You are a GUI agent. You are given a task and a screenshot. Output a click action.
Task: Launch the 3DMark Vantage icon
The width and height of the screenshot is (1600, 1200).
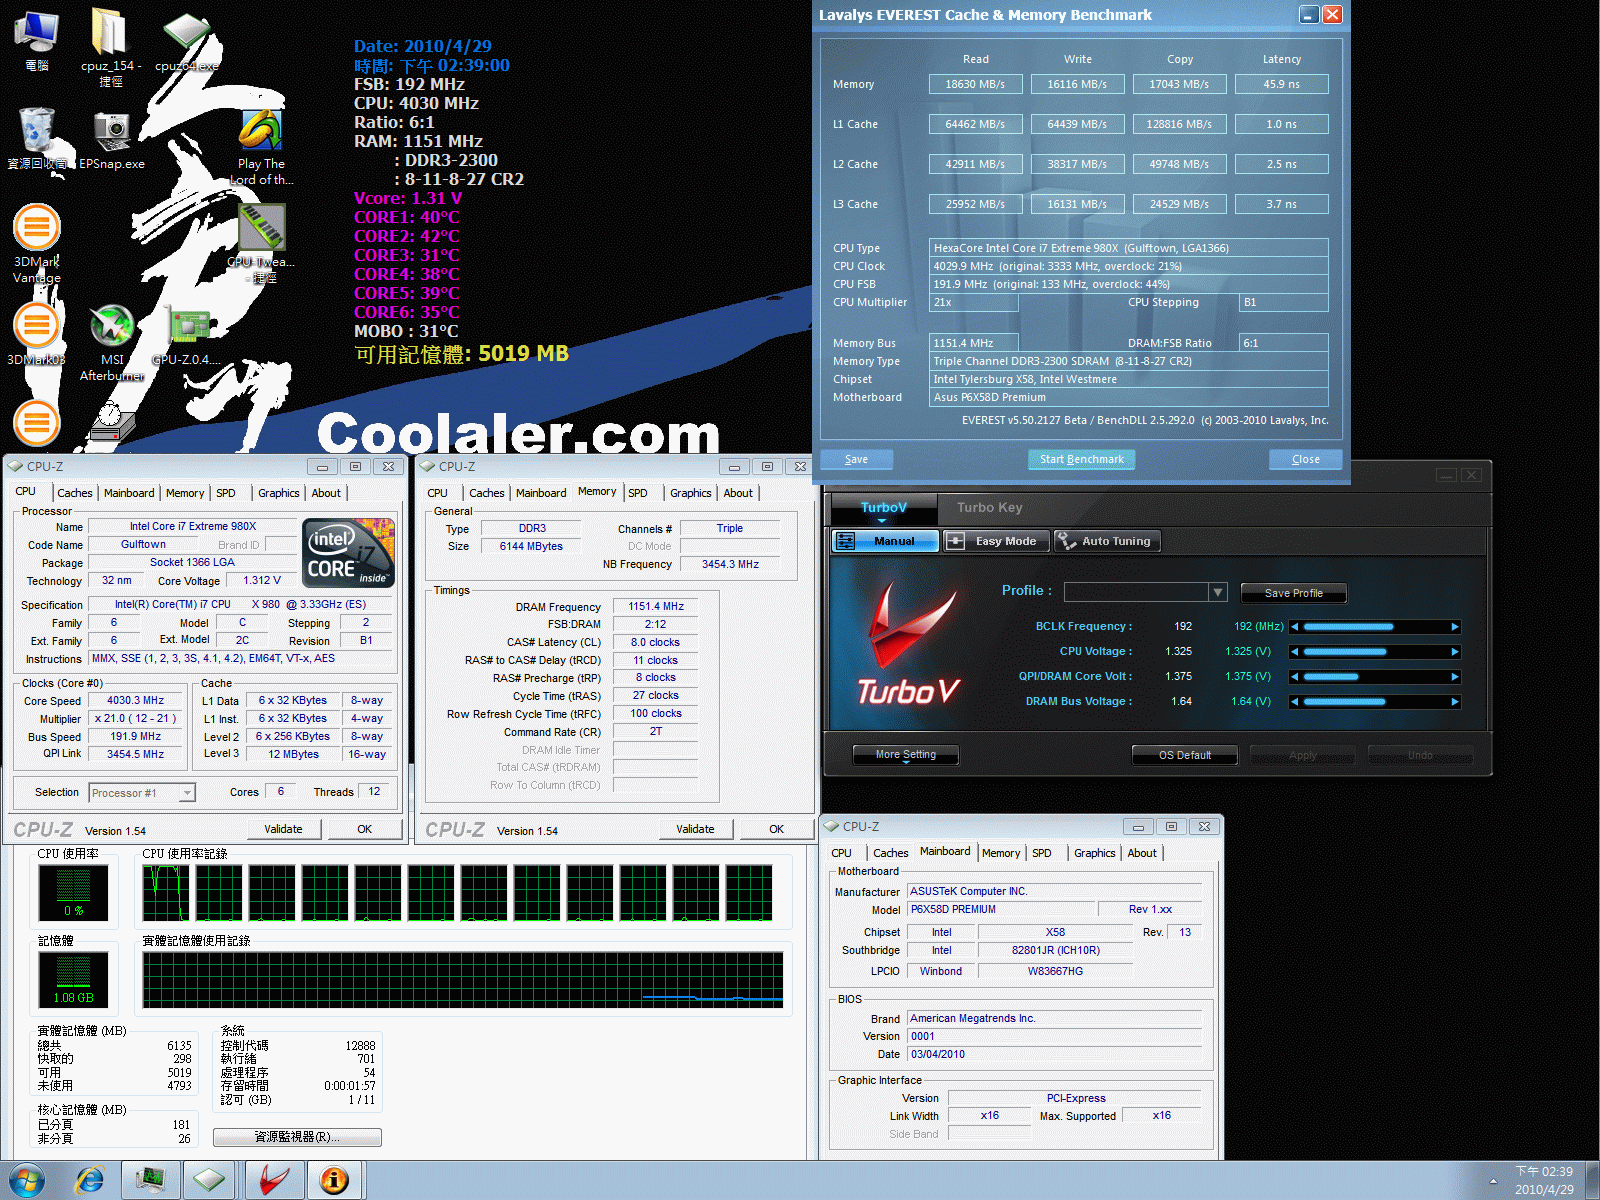(x=37, y=243)
